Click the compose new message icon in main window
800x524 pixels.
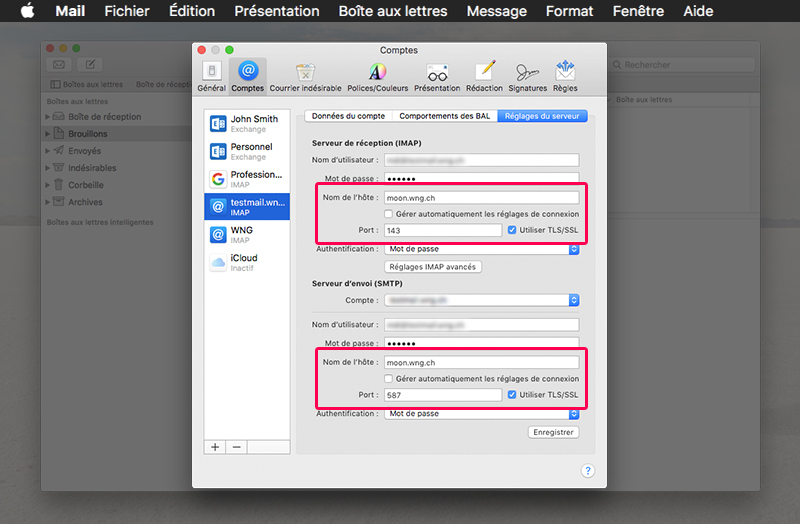click(90, 64)
